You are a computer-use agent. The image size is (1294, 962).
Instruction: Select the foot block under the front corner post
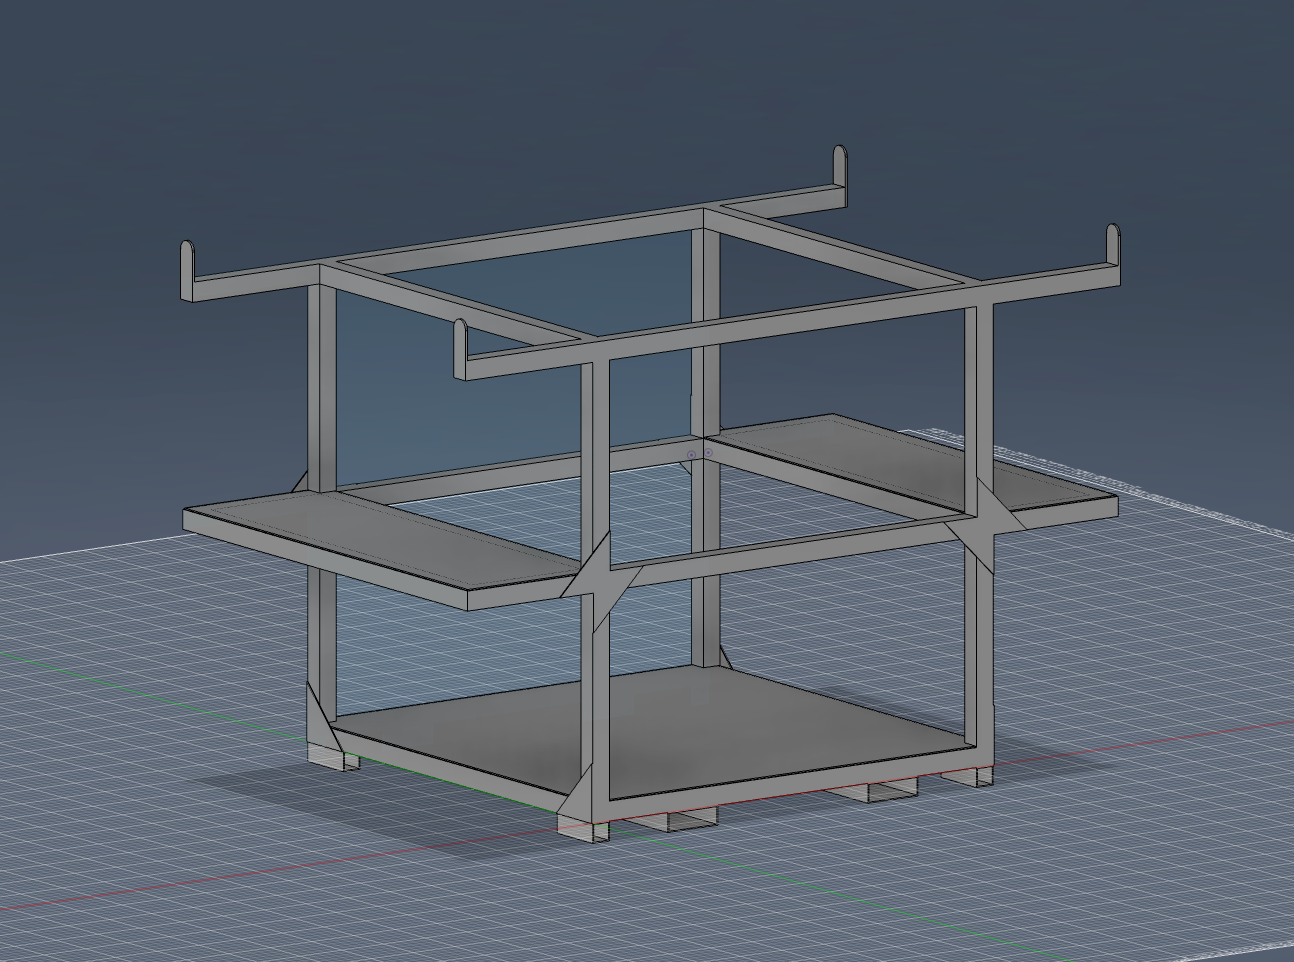click(580, 826)
